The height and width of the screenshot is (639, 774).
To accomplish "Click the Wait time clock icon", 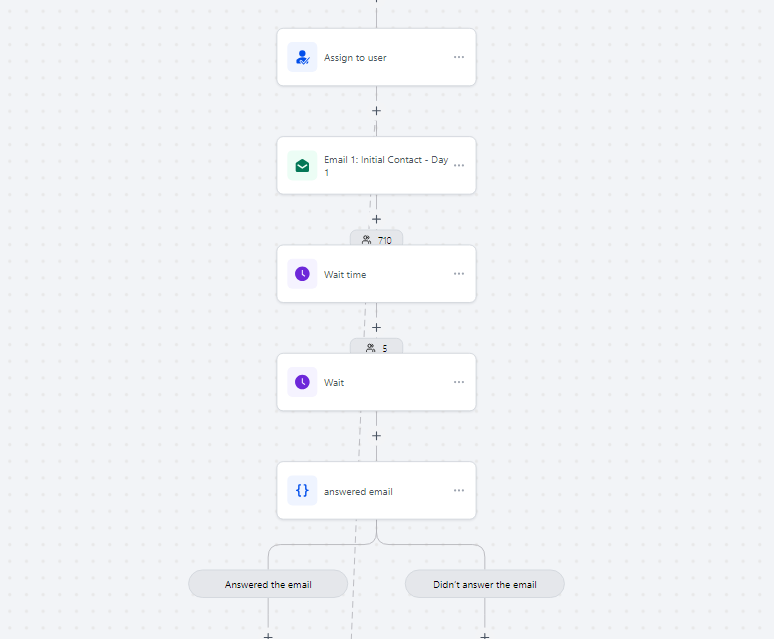I will point(302,274).
